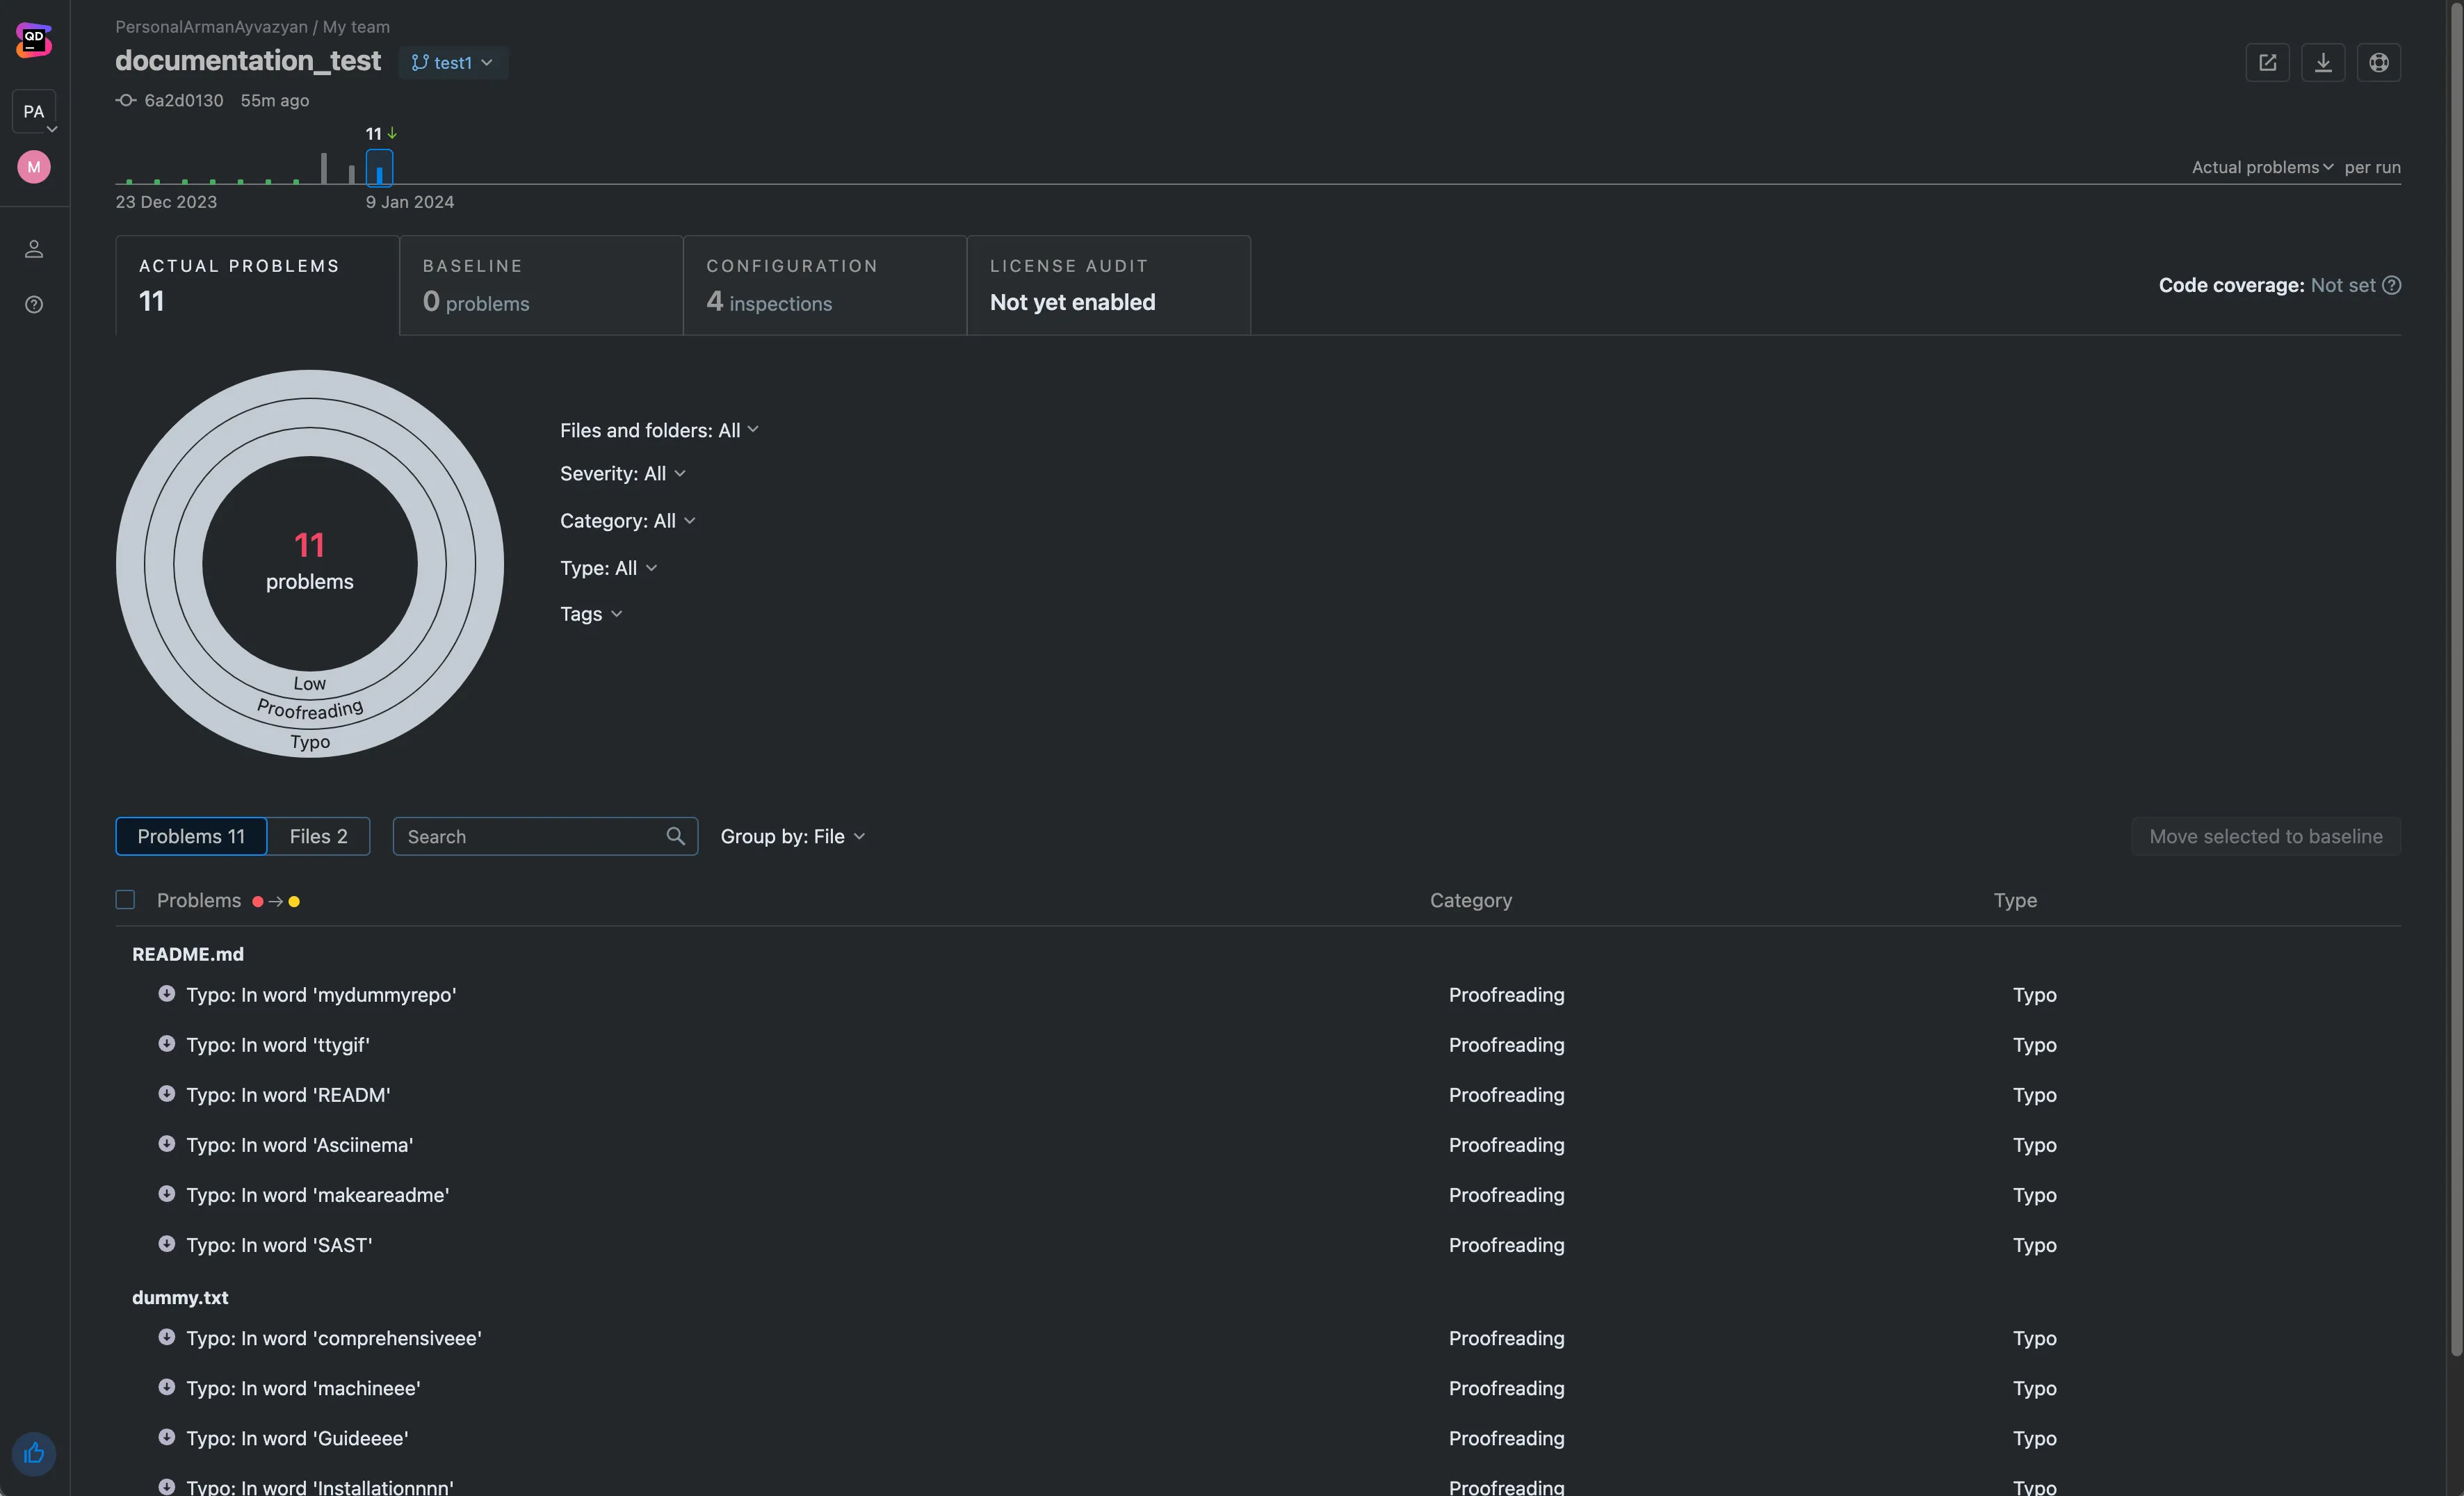Expand the Tags filter
This screenshot has width=2464, height=1496.
[591, 614]
